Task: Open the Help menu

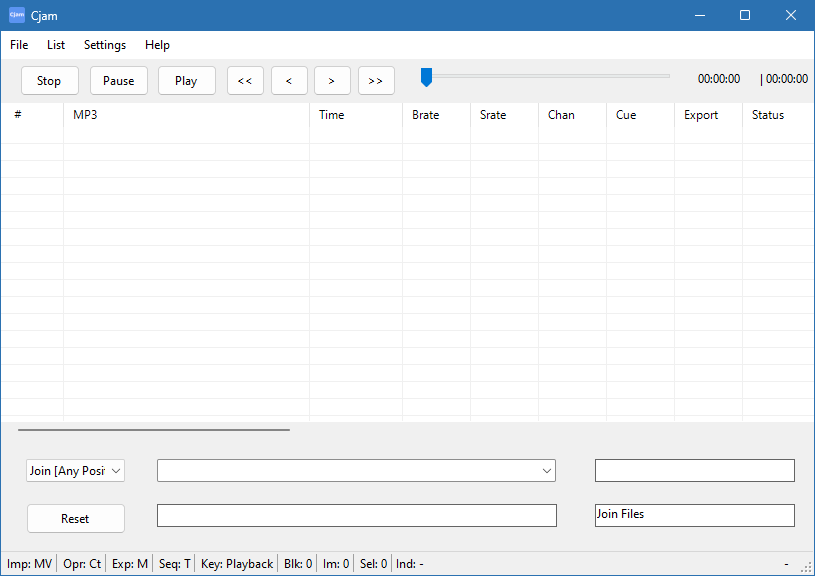Action: coord(157,44)
